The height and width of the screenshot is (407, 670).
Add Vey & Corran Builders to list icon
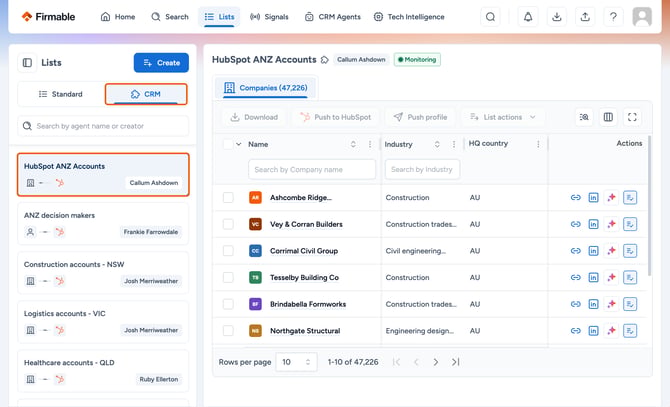click(630, 224)
